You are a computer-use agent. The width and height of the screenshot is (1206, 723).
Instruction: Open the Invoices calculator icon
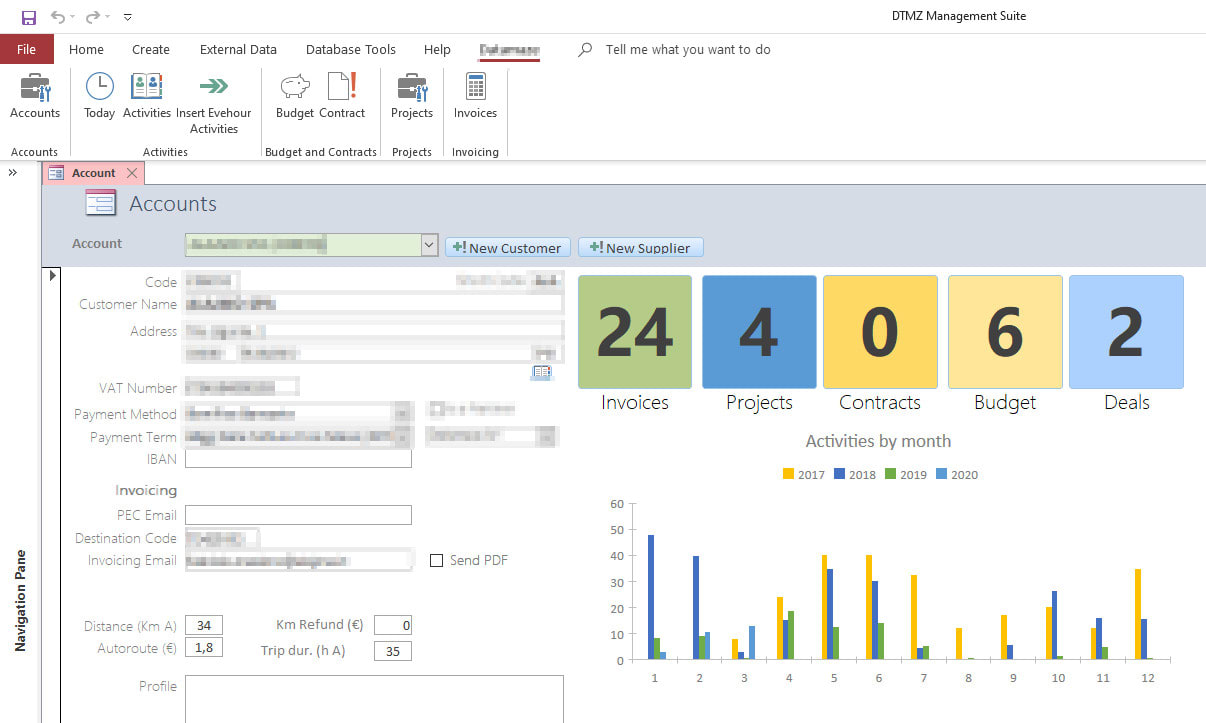click(475, 87)
